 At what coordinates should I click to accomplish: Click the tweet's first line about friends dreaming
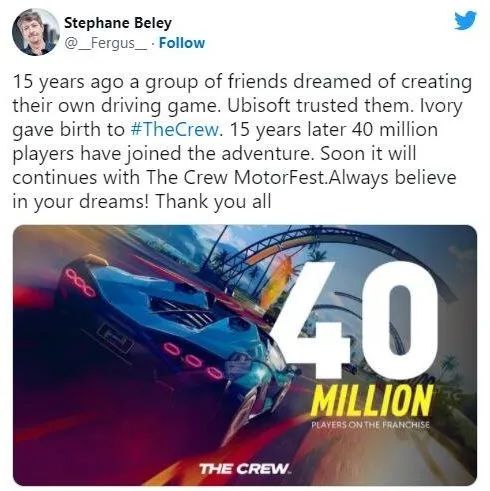[242, 82]
